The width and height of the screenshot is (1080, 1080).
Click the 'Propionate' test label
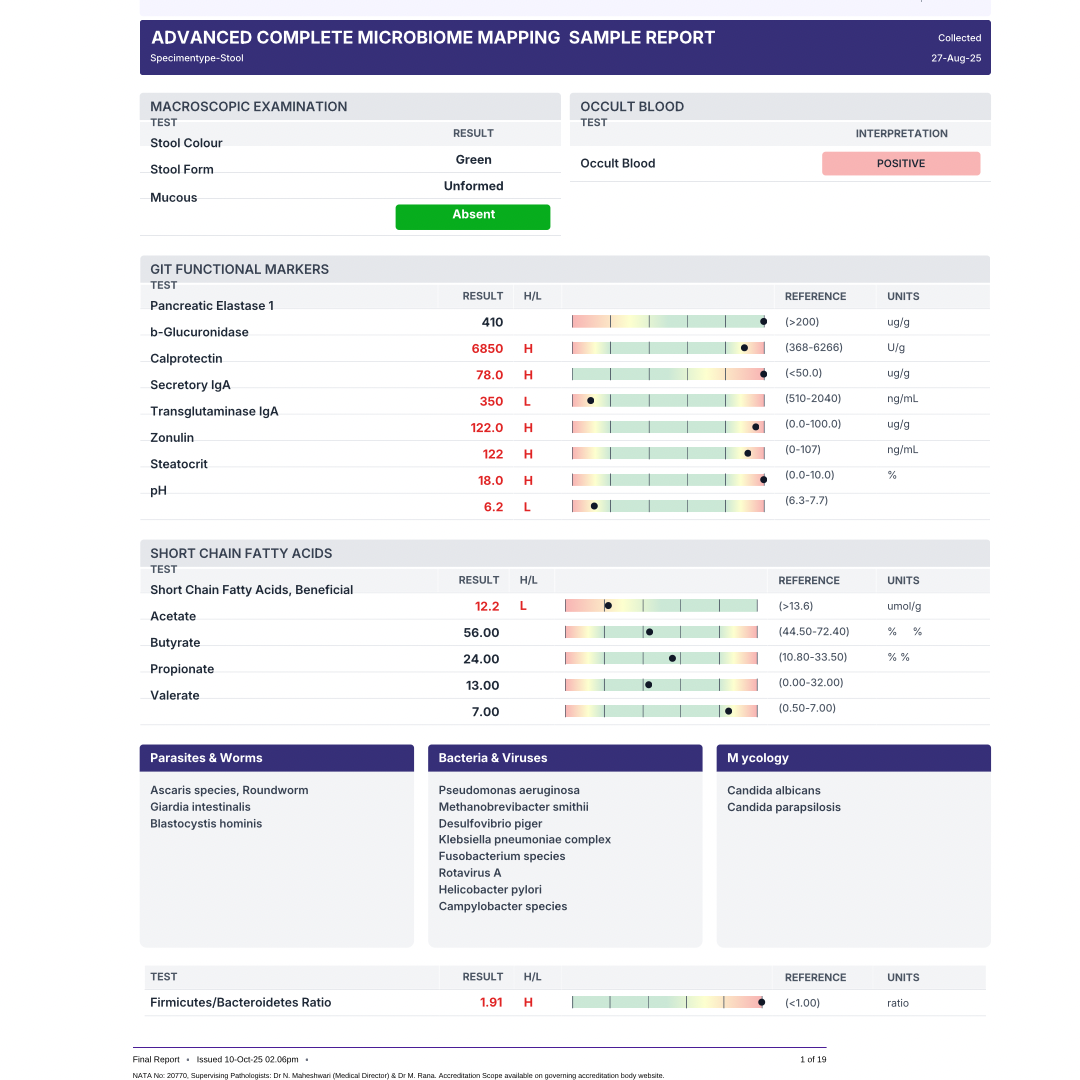pos(182,669)
